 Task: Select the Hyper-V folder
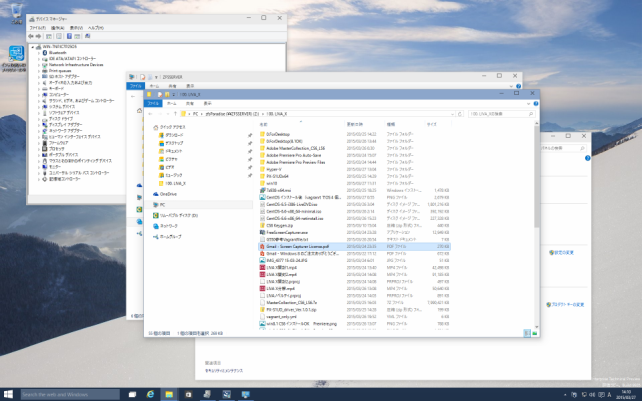(274, 169)
